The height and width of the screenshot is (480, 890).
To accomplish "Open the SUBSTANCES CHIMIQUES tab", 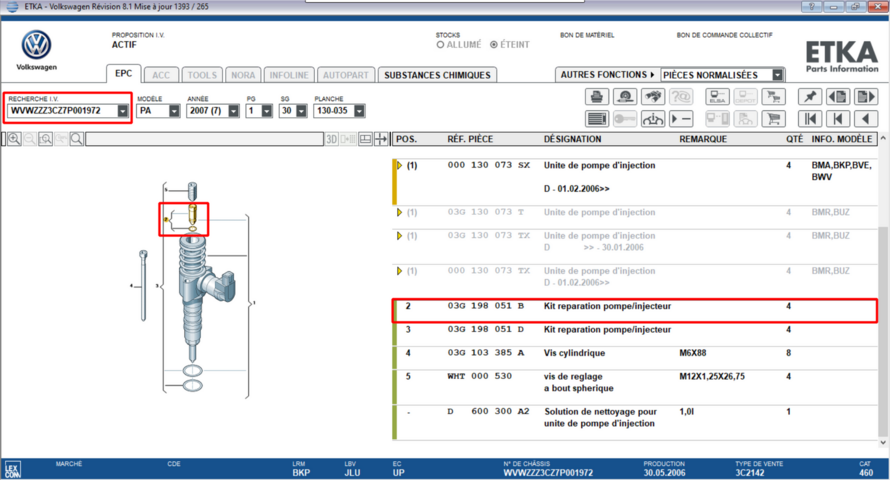I will (x=437, y=75).
